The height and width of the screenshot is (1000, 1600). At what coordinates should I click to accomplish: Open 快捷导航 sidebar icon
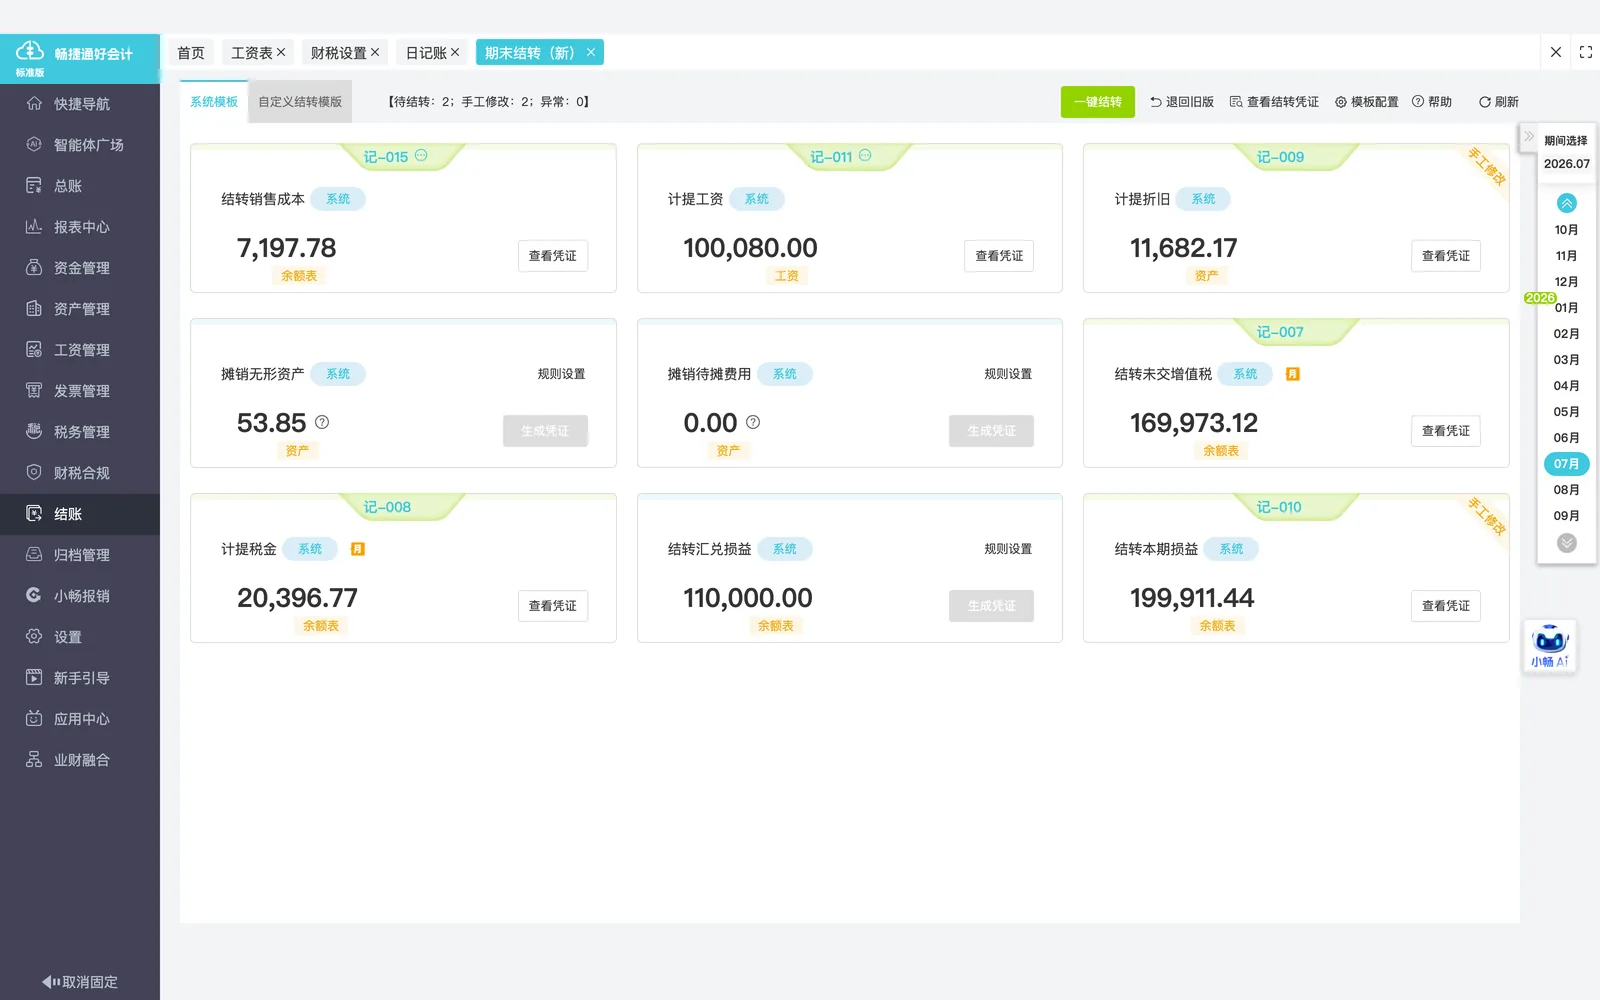click(x=34, y=104)
